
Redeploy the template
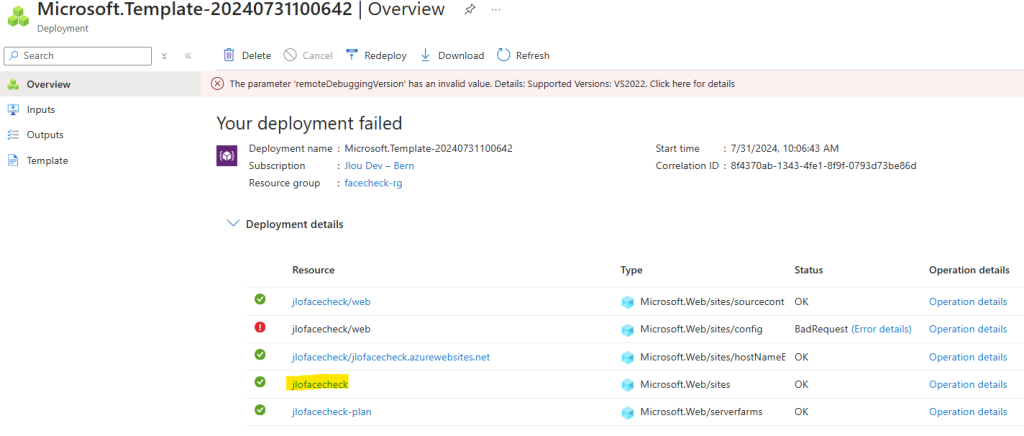click(376, 55)
